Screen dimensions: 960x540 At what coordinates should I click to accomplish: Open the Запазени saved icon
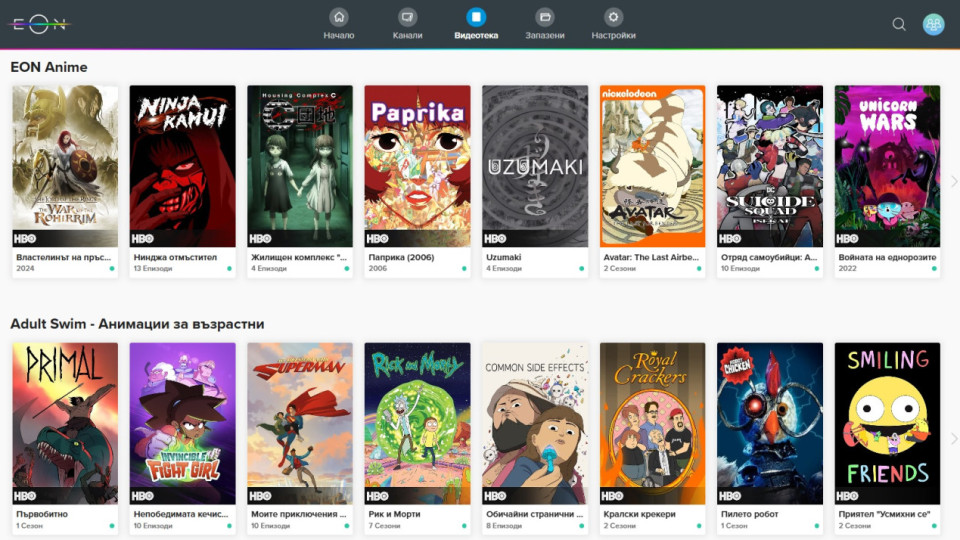click(544, 17)
